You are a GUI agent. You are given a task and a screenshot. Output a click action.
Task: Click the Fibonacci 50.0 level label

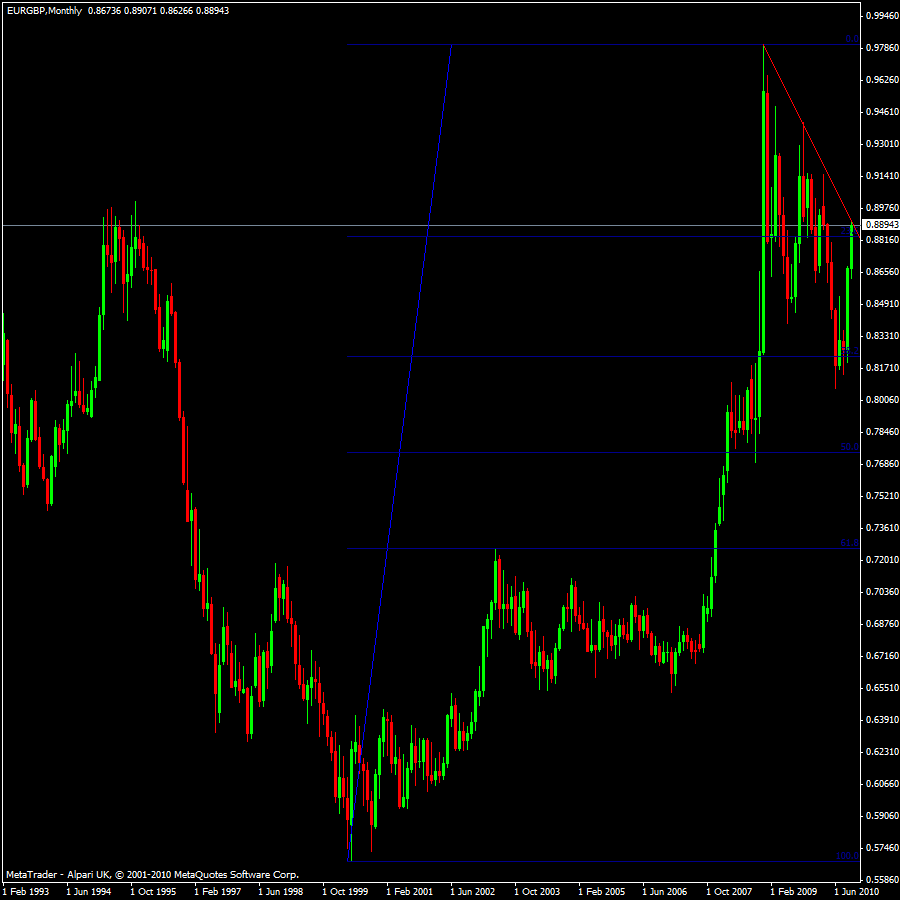click(850, 447)
